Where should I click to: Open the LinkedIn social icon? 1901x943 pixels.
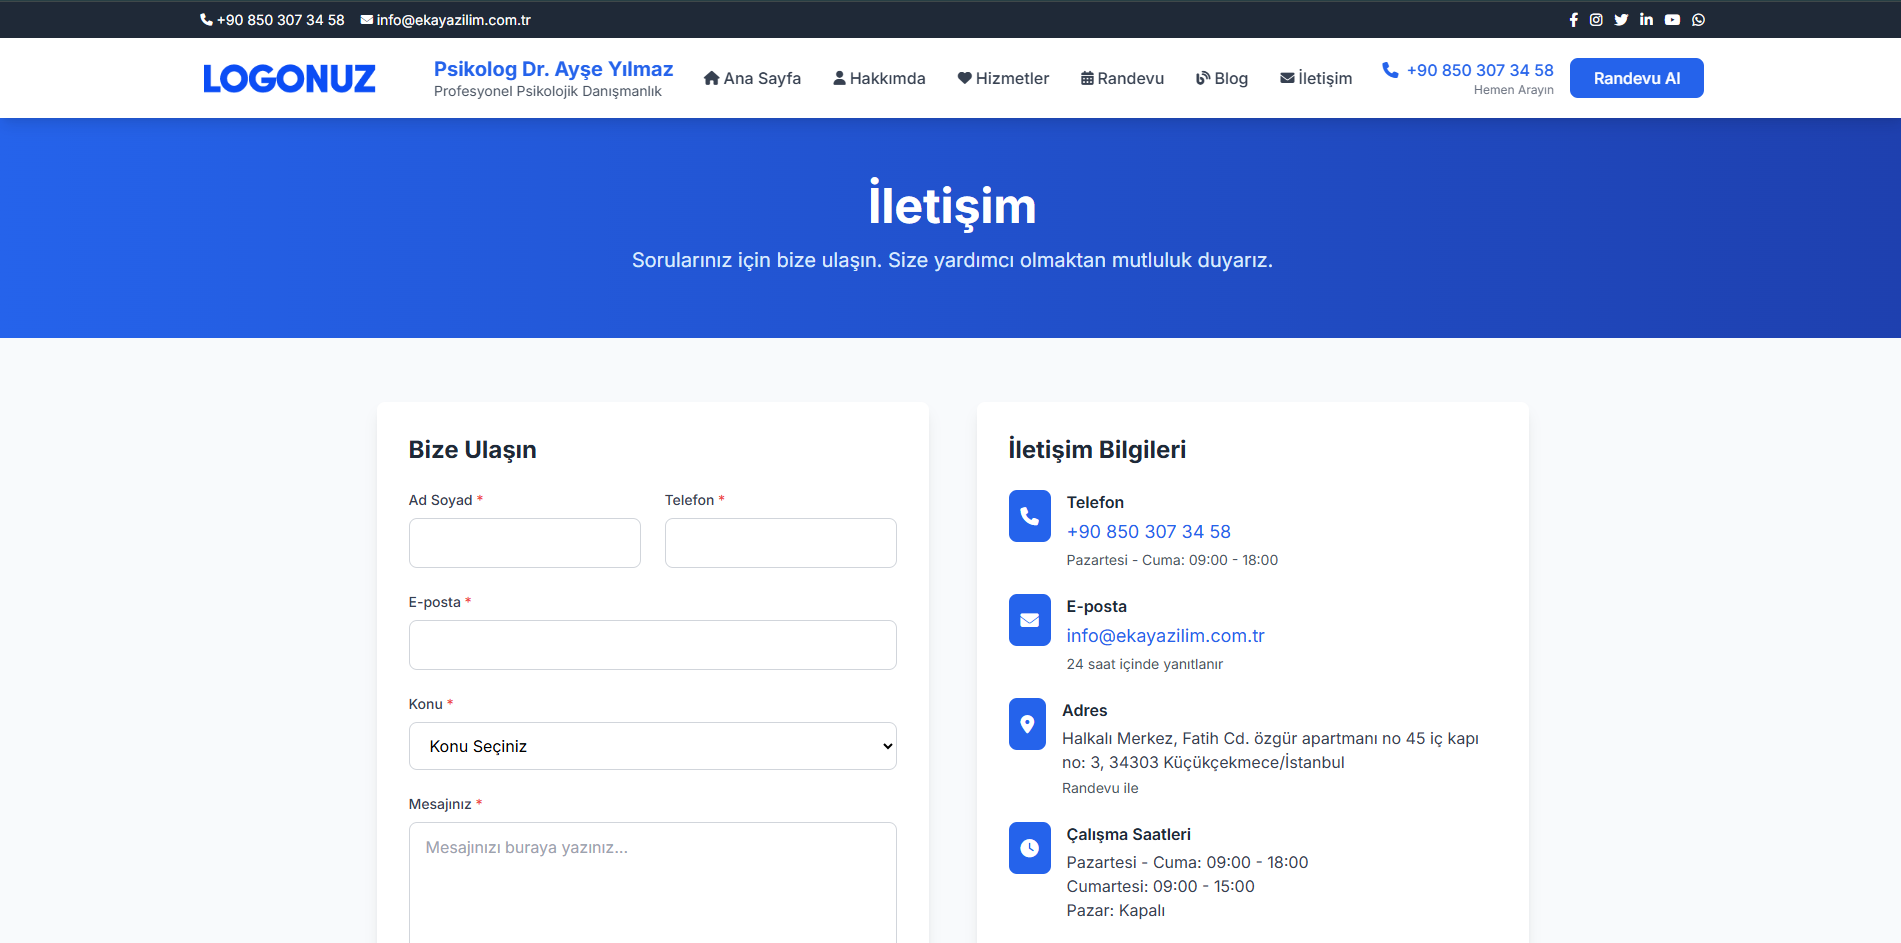[x=1646, y=20]
